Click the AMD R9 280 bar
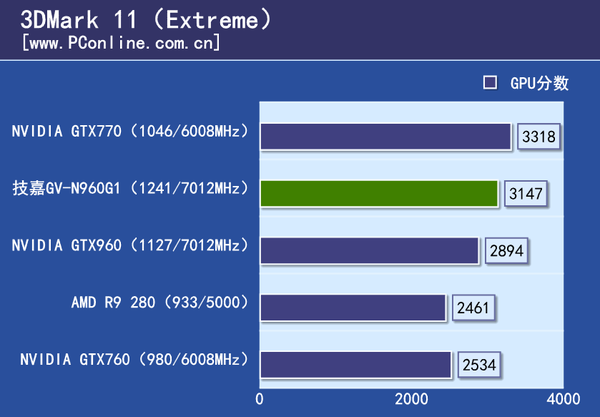The image size is (600, 417). [x=353, y=308]
